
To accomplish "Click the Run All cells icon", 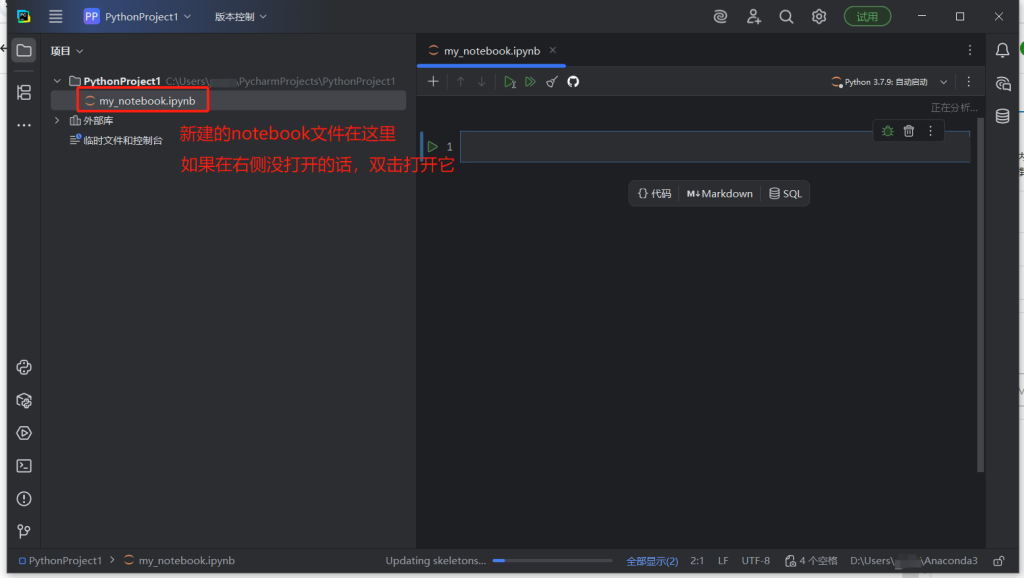I will (x=530, y=82).
